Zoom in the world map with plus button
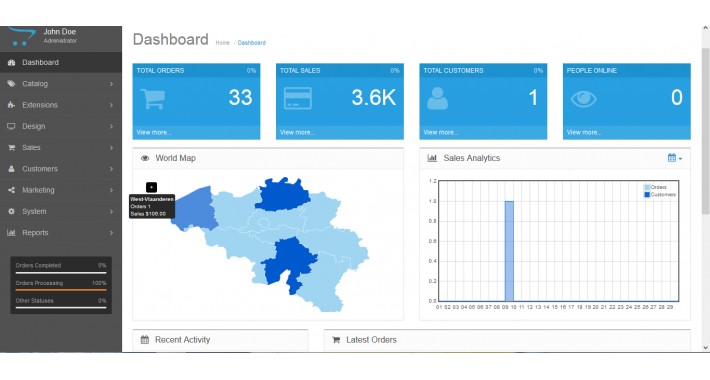Image resolution: width=710 pixels, height=380 pixels. pyautogui.click(x=151, y=187)
